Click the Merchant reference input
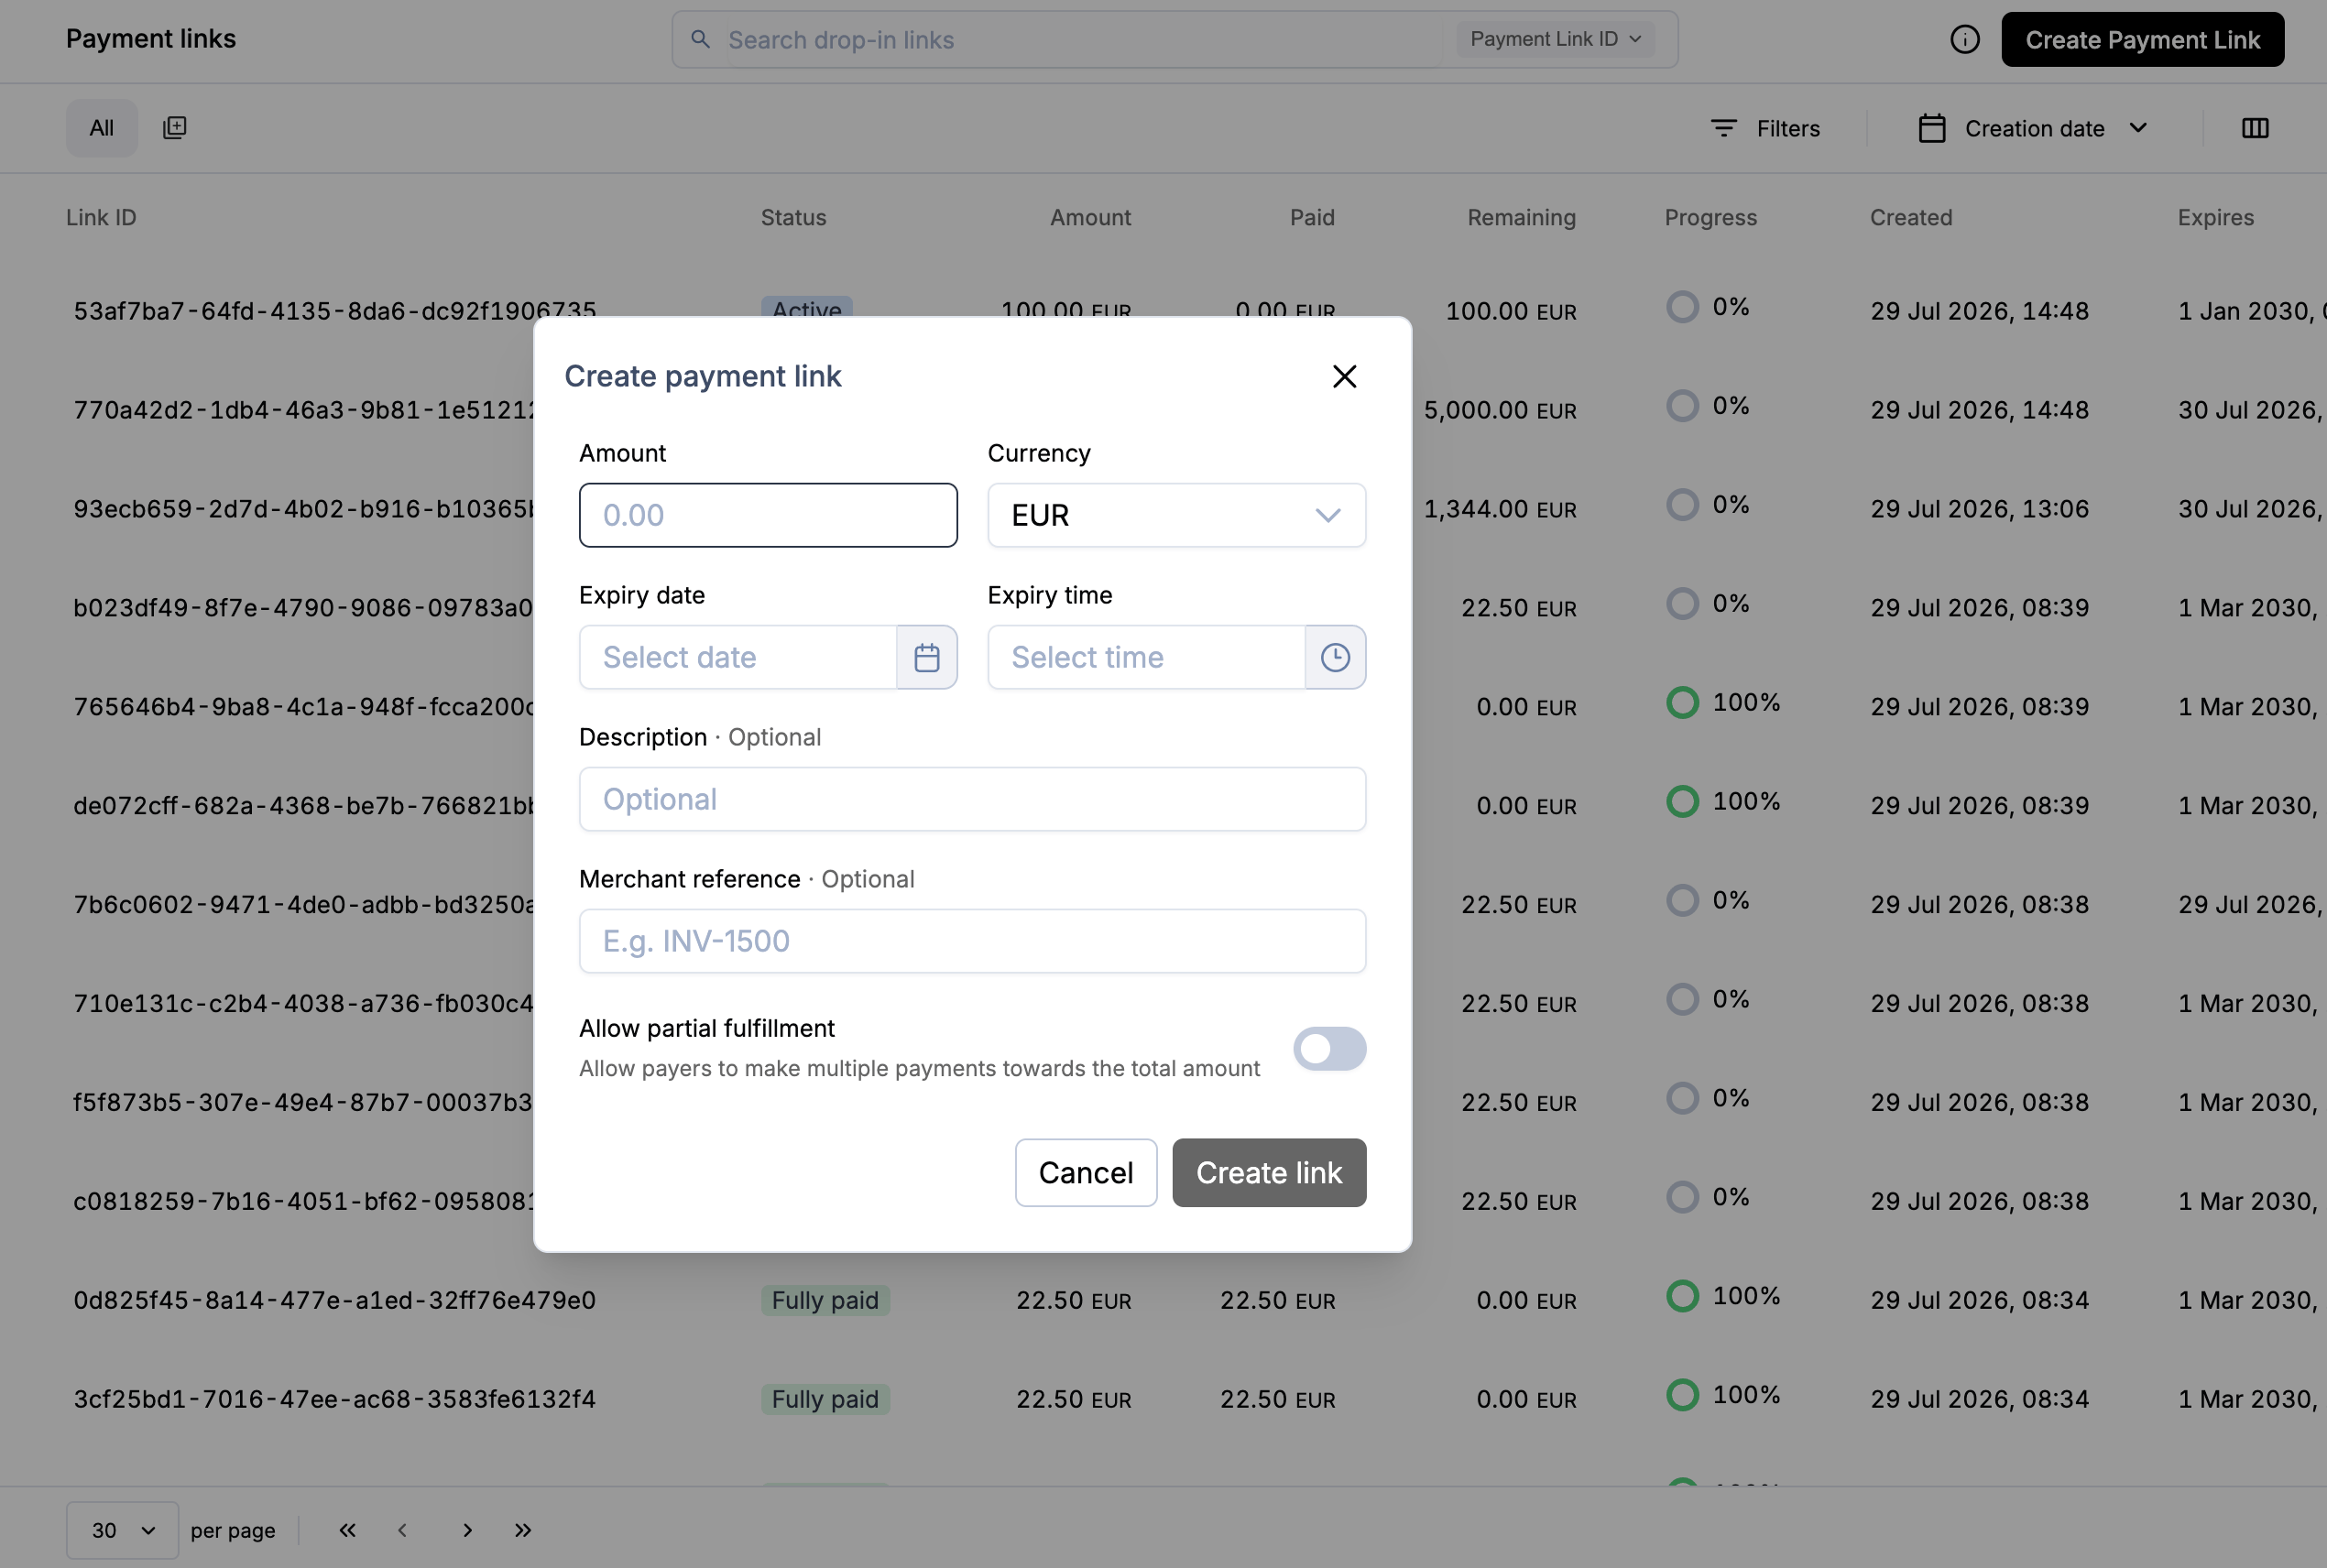 tap(972, 941)
